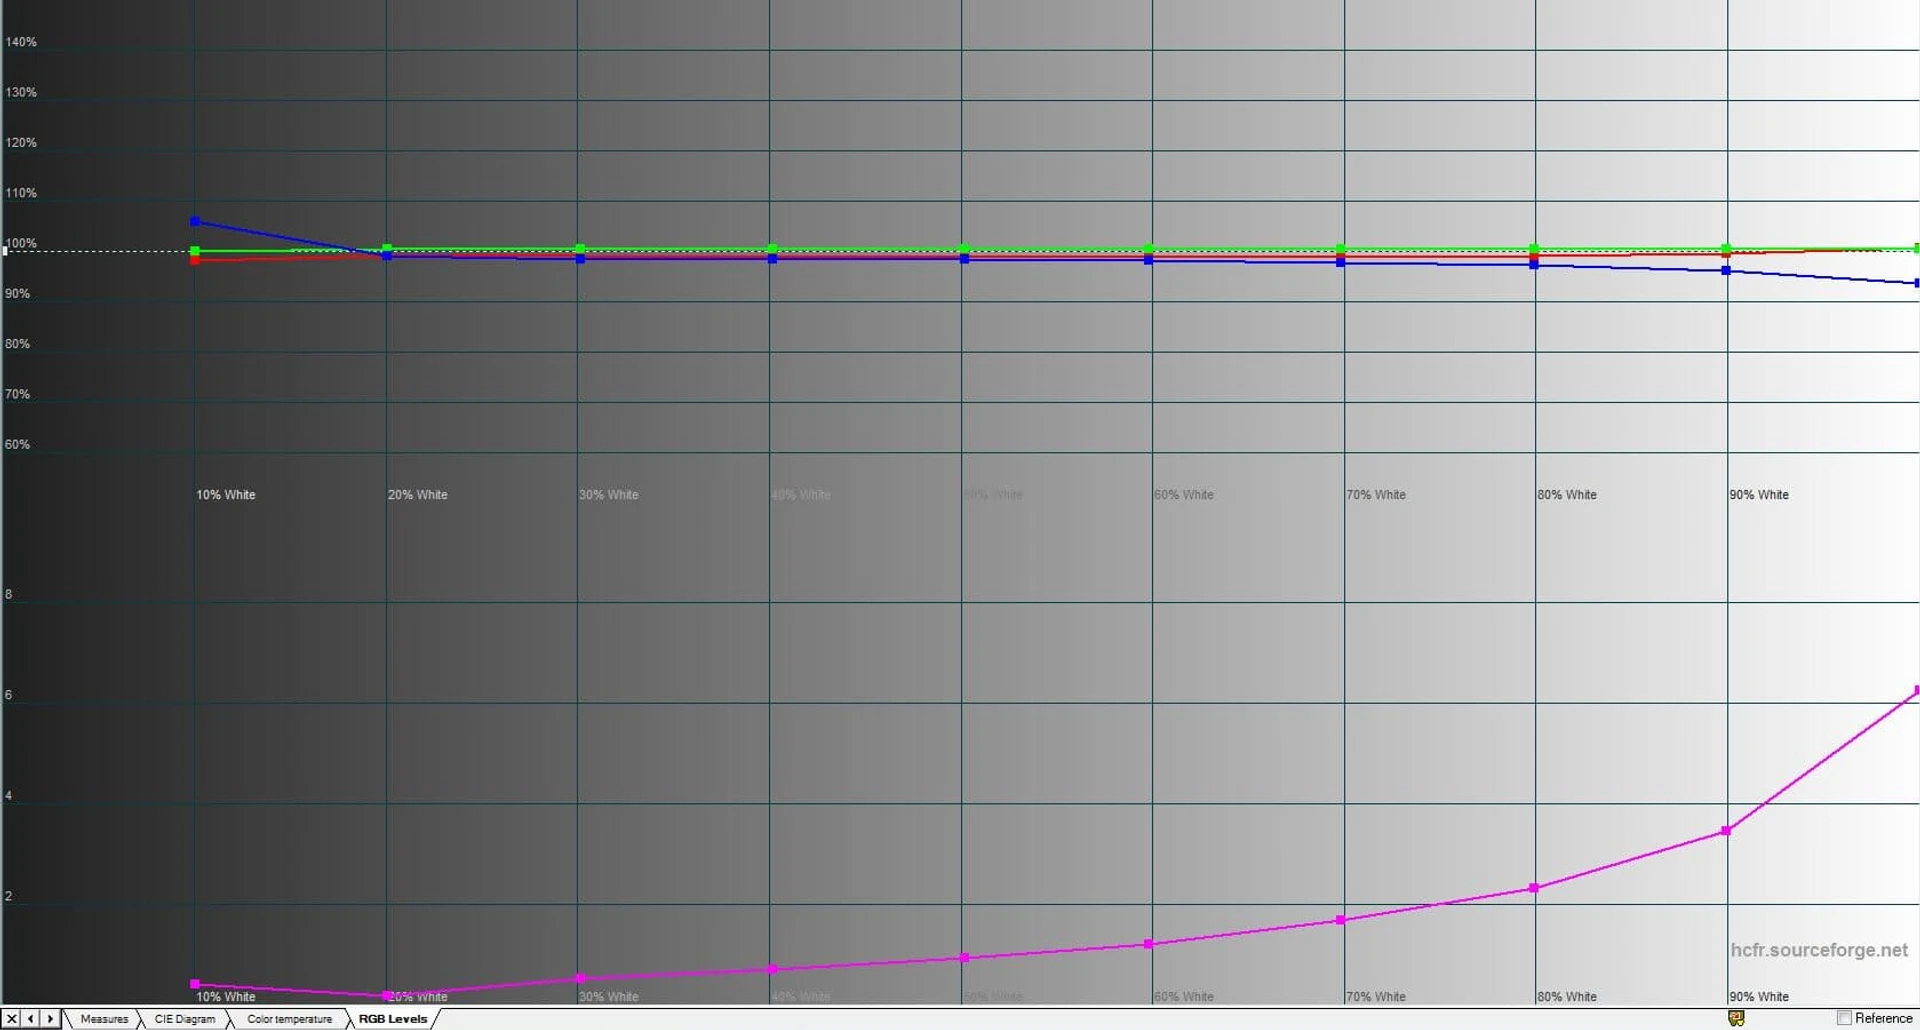
Task: Click the 10% White label under the RGB graph
Action: pyautogui.click(x=226, y=495)
